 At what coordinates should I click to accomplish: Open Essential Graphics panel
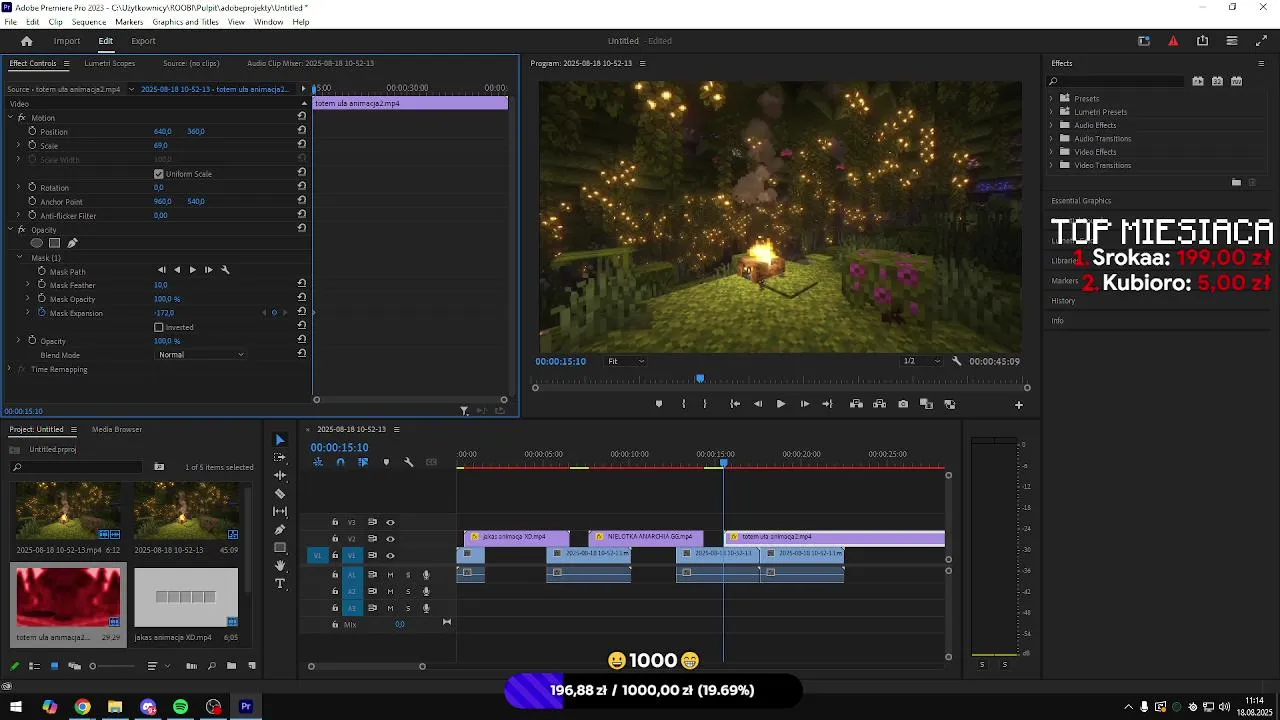(x=1081, y=200)
